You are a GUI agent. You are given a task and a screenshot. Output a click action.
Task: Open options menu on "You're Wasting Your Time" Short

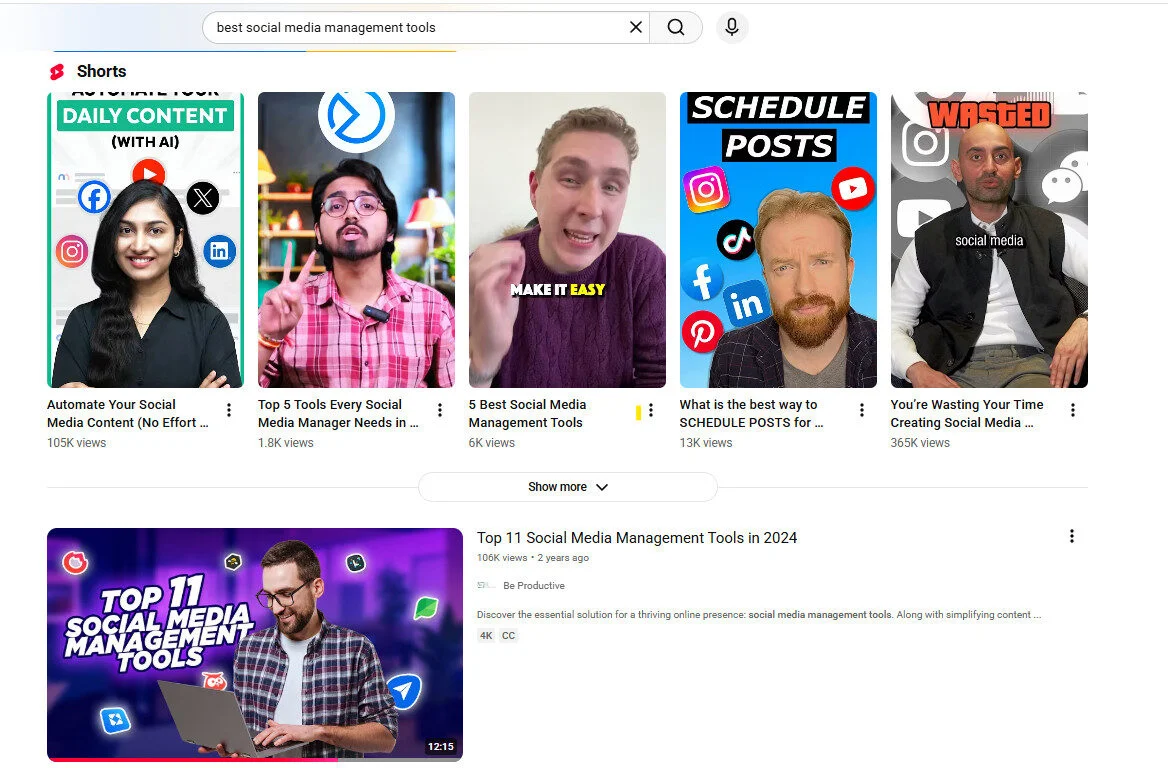(x=1072, y=409)
